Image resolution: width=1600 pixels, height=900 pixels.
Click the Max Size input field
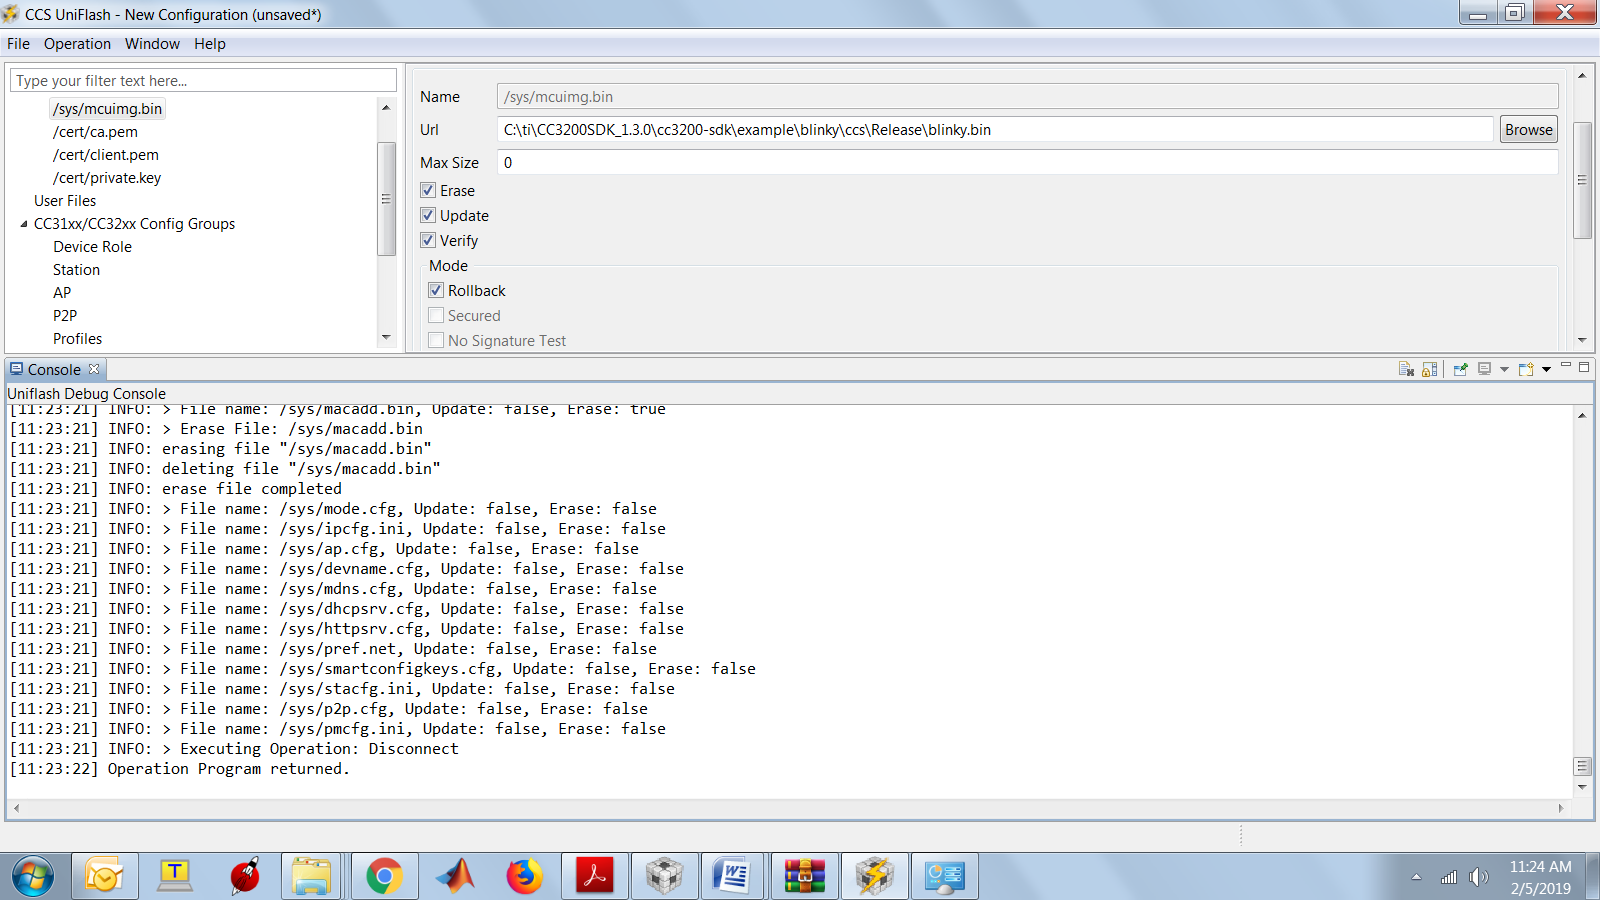(x=1027, y=162)
